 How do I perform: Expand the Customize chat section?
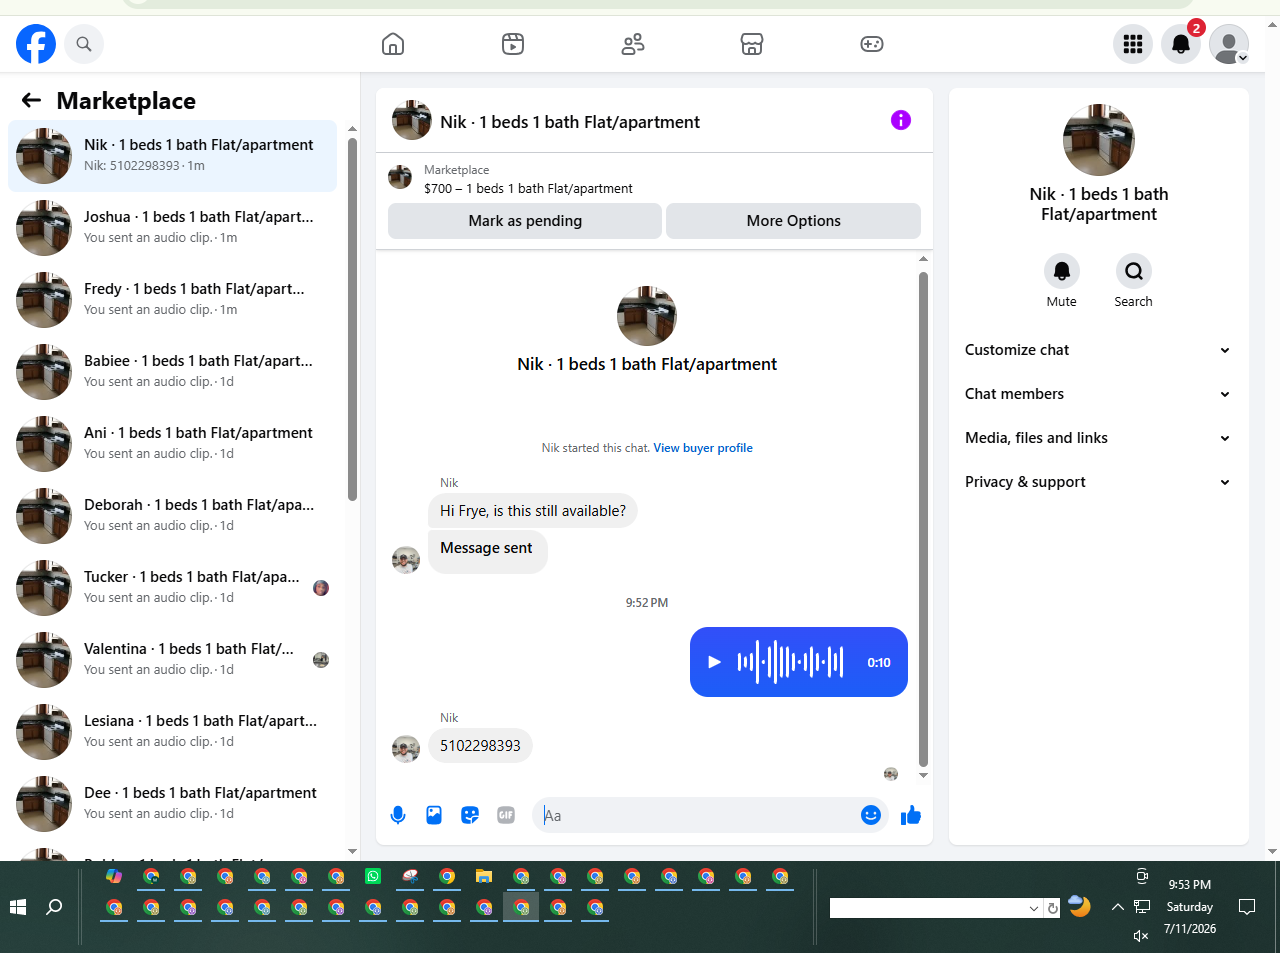click(x=1098, y=350)
